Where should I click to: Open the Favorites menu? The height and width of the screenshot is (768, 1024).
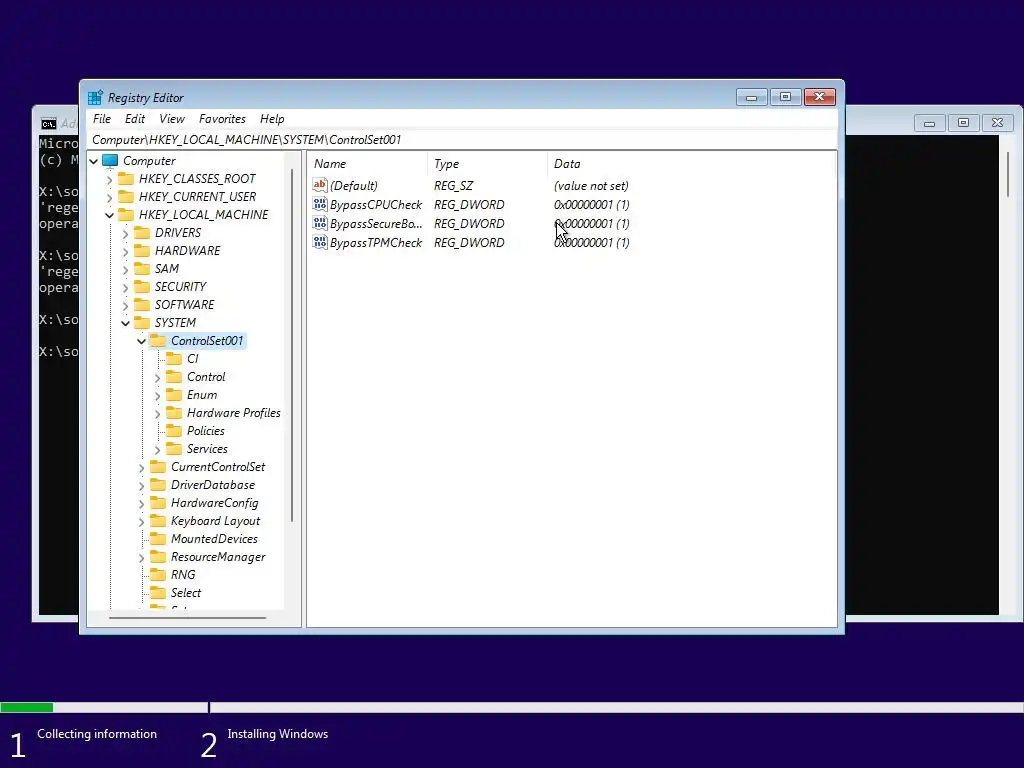[222, 119]
